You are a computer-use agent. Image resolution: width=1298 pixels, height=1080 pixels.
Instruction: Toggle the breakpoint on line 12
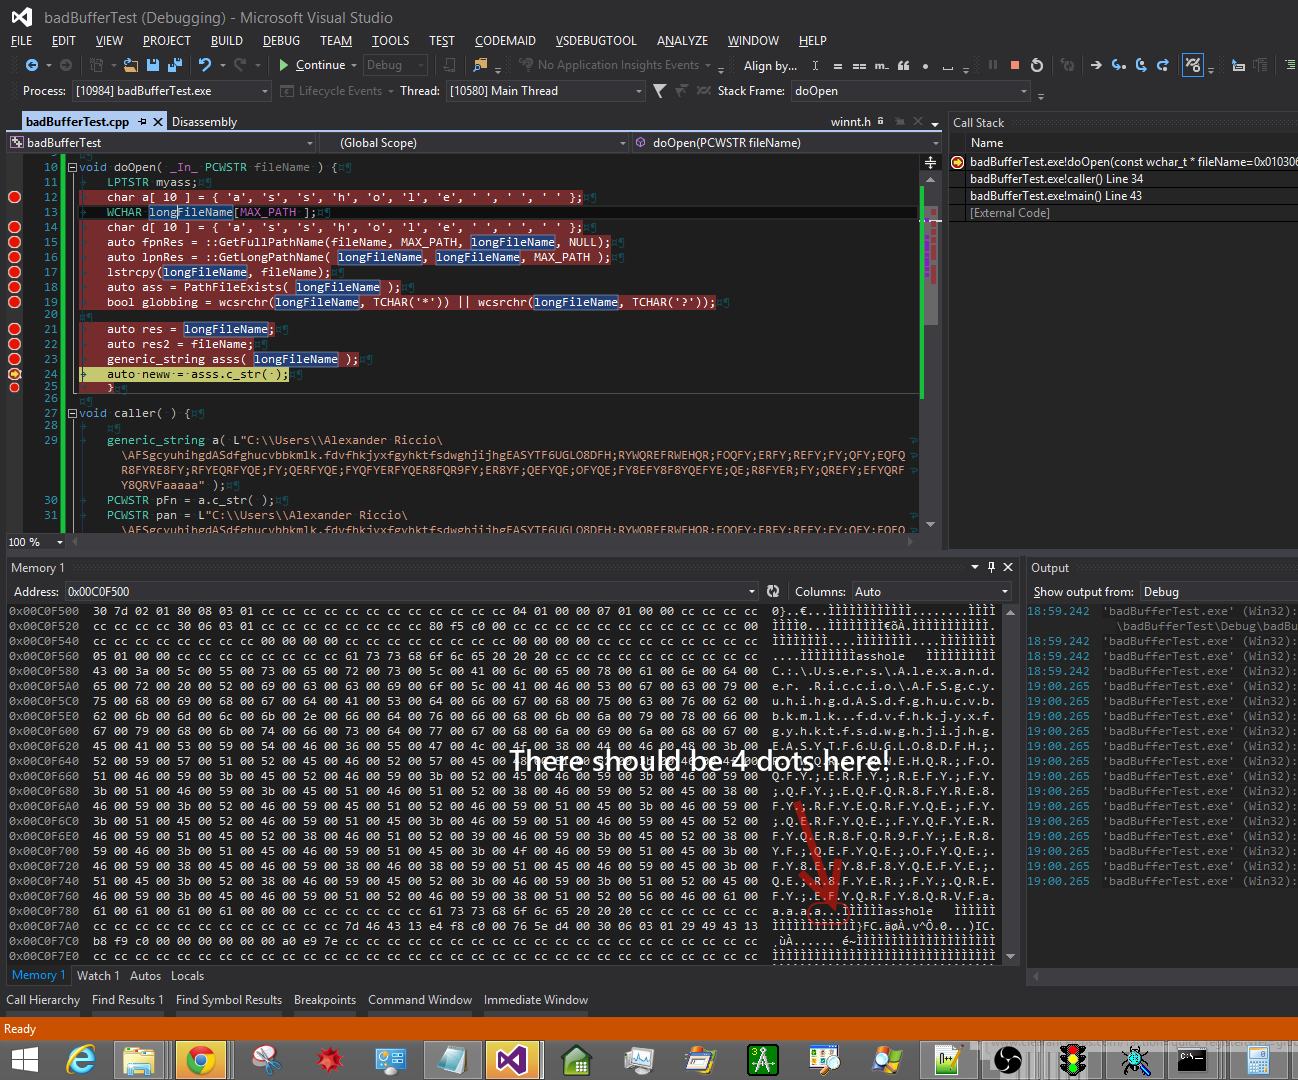pos(14,197)
